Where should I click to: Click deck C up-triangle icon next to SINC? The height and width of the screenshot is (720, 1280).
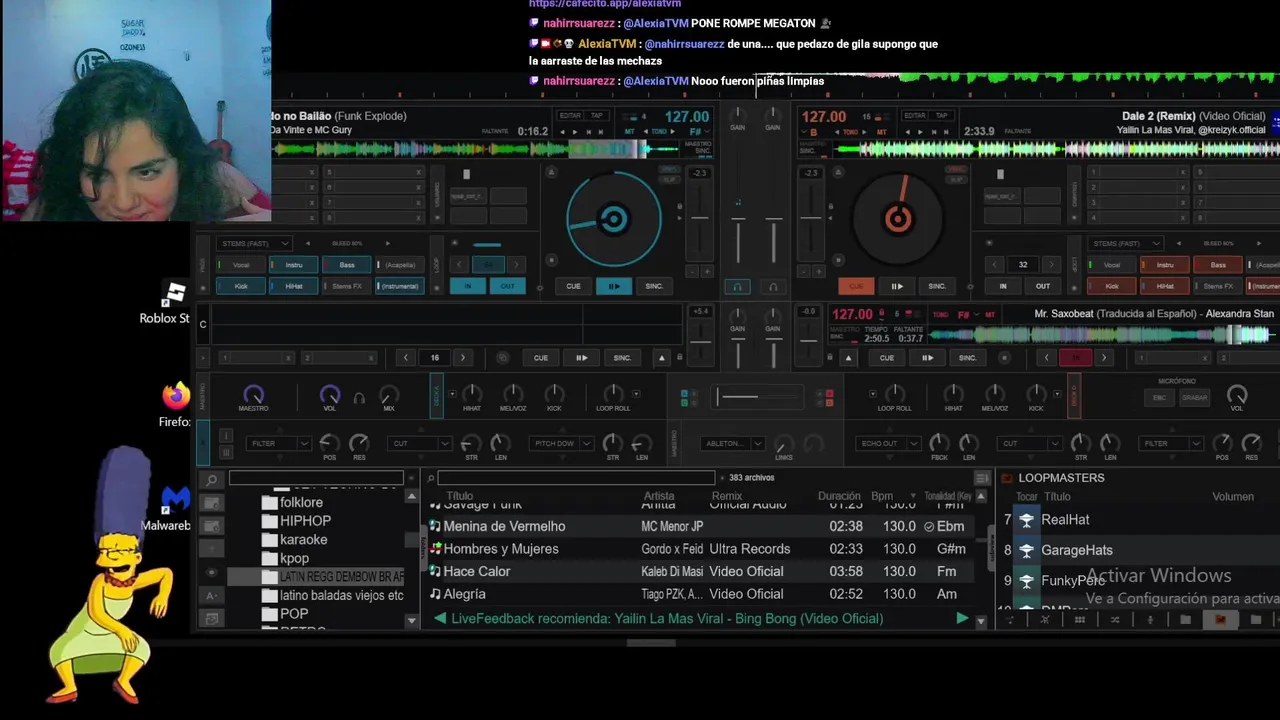[x=661, y=358]
